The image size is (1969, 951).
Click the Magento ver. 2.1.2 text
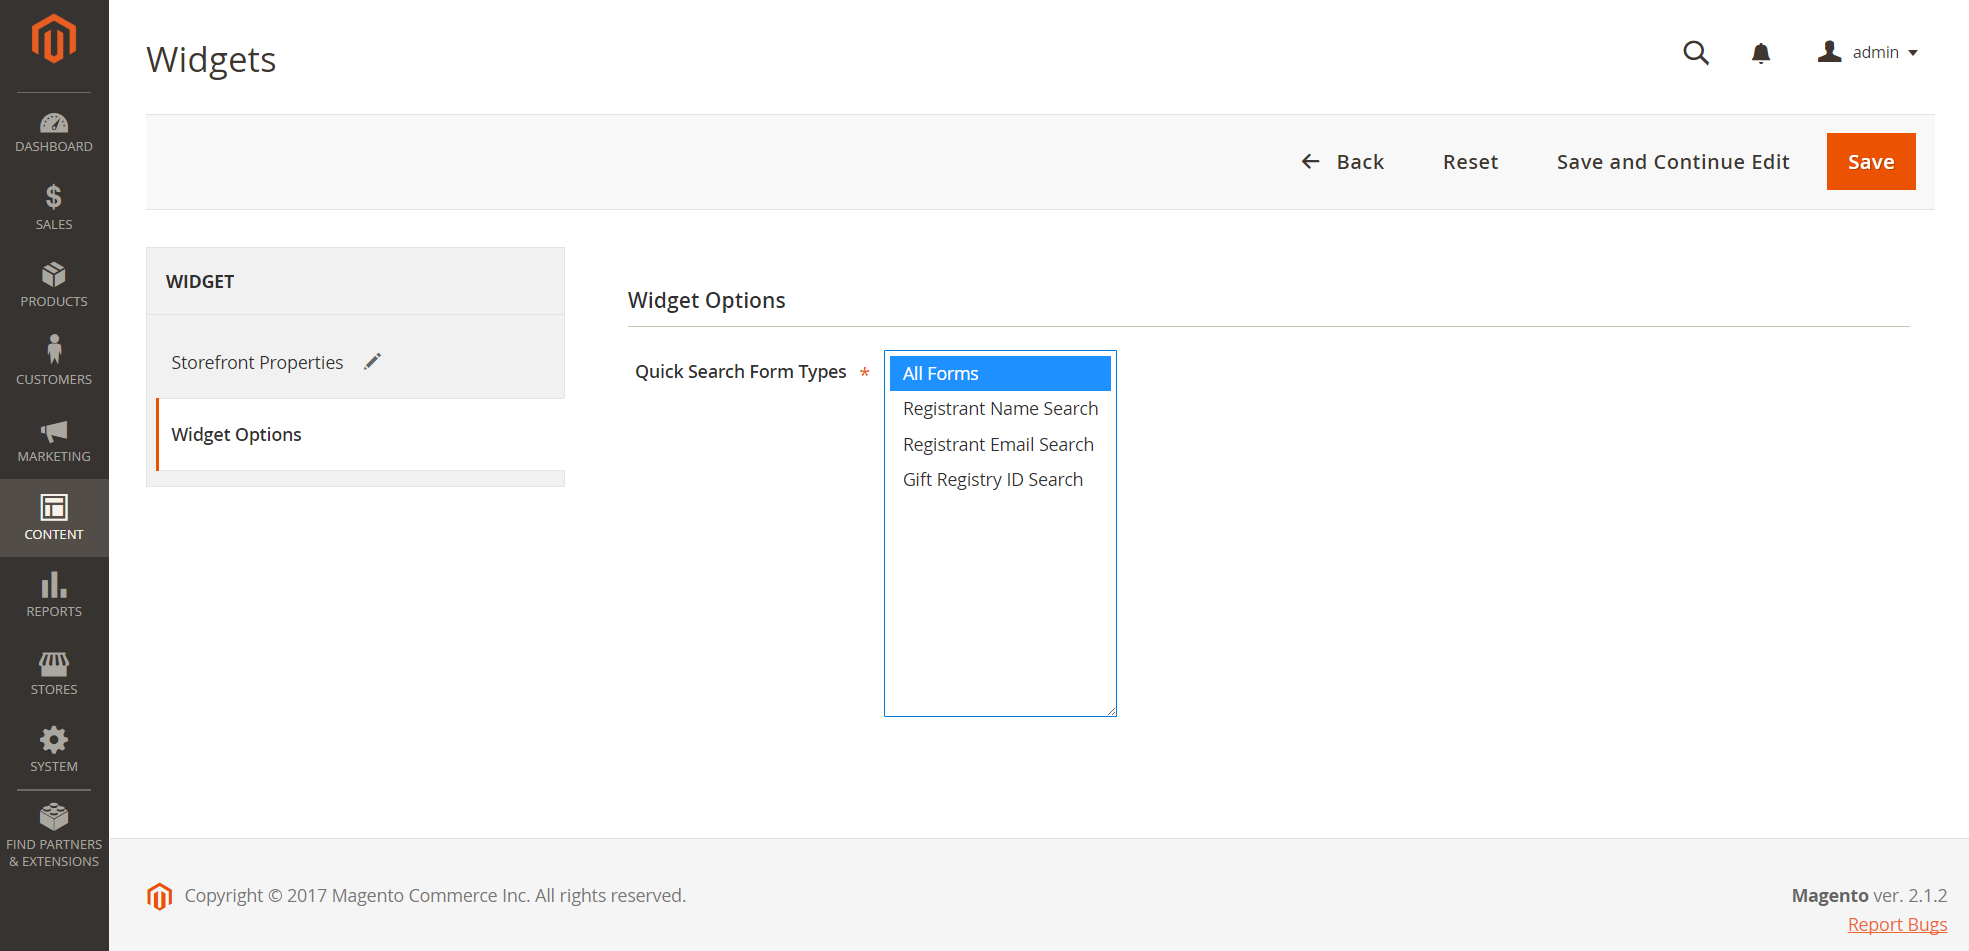(x=1869, y=896)
